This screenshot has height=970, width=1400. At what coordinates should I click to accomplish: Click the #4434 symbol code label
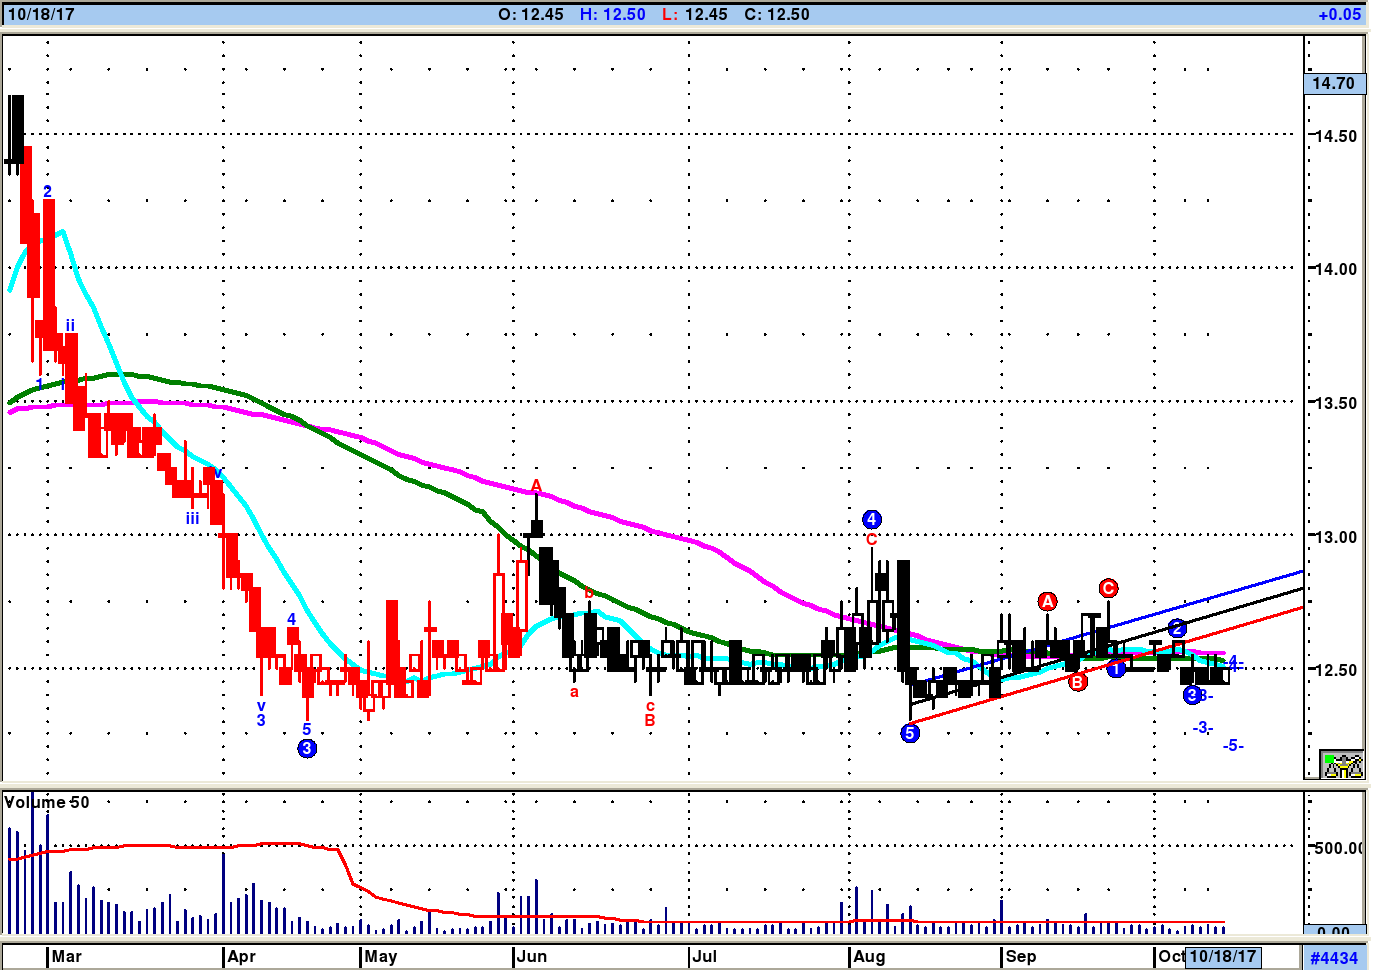(1334, 957)
